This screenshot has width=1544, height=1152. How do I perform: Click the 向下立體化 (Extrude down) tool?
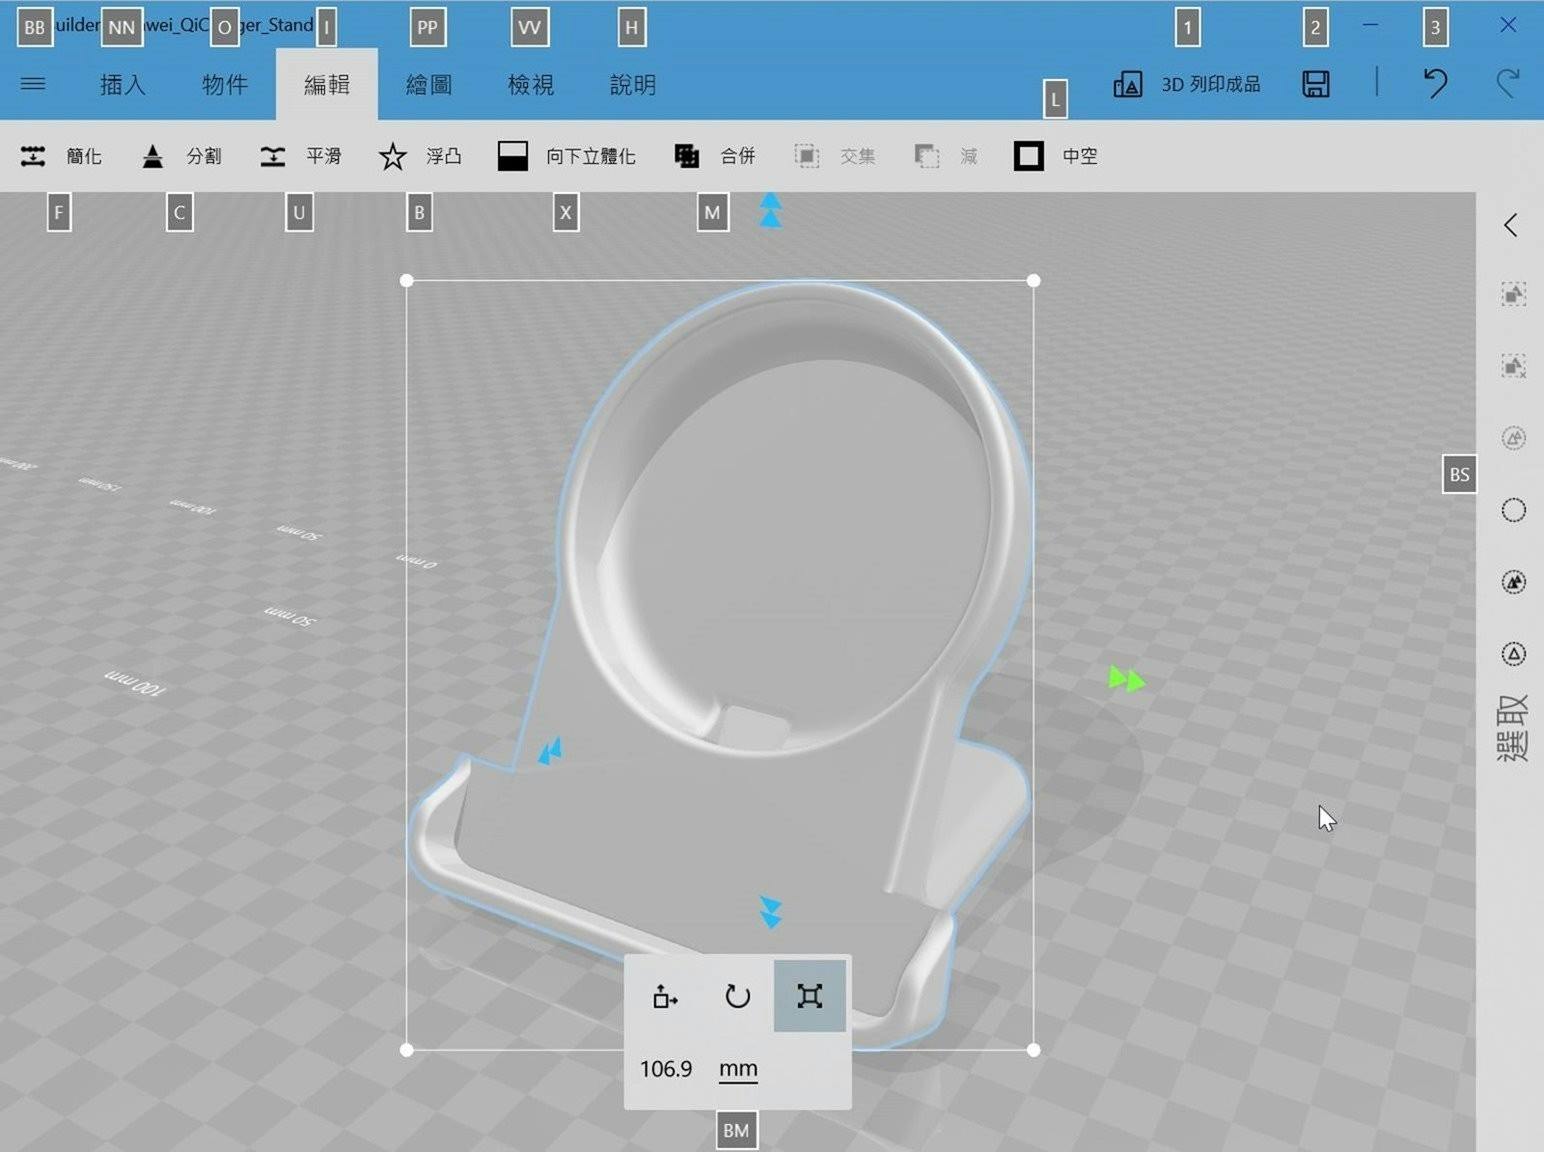[x=566, y=156]
